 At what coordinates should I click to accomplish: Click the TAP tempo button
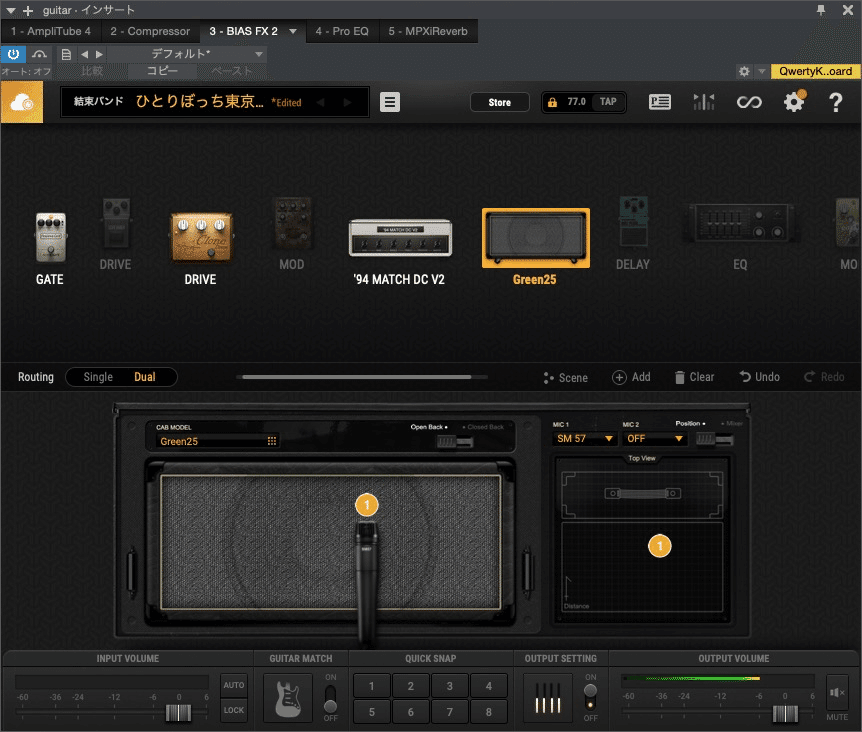pos(608,102)
